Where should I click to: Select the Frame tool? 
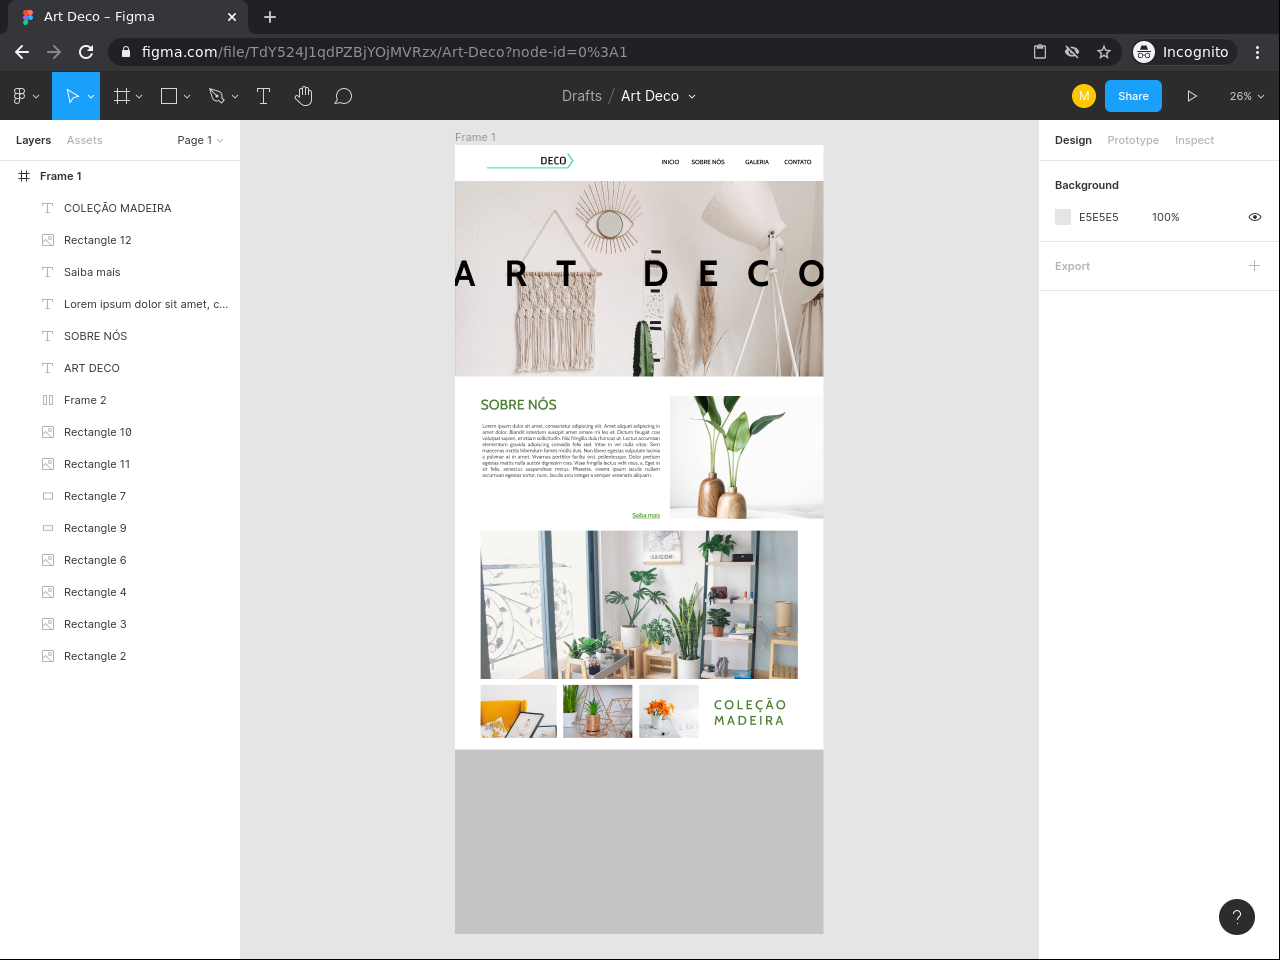tap(122, 96)
